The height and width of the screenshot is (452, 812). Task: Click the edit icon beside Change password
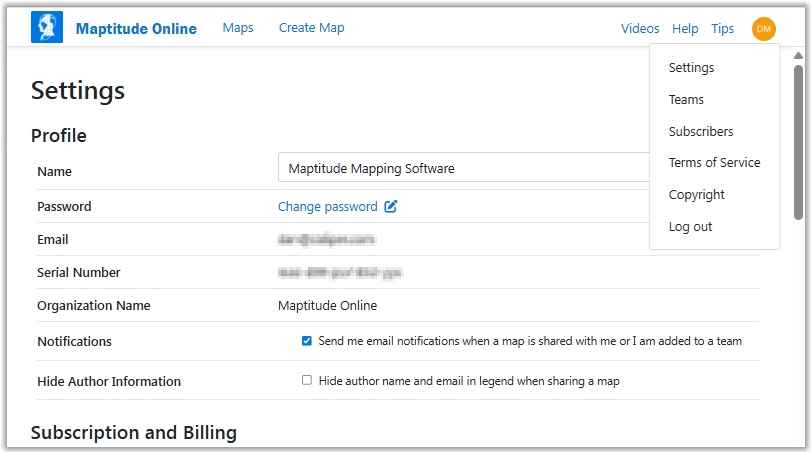pos(391,207)
